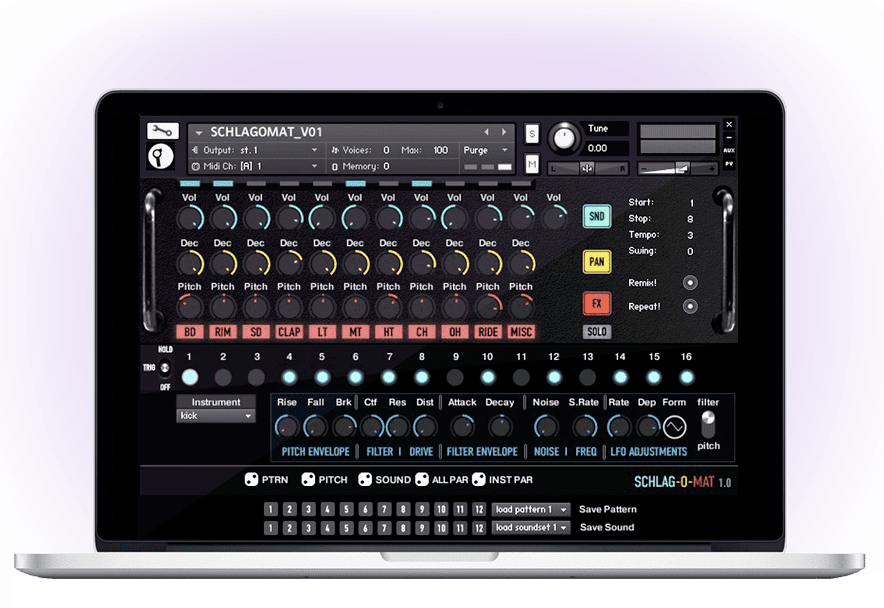Toggle step 1 in the sequencer row
Screen dimensions: 884x608
point(190,377)
